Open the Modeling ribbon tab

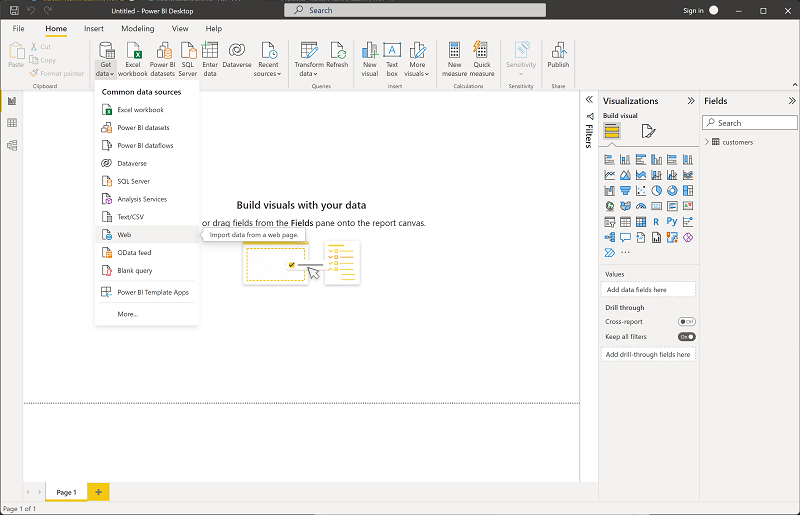tap(138, 29)
